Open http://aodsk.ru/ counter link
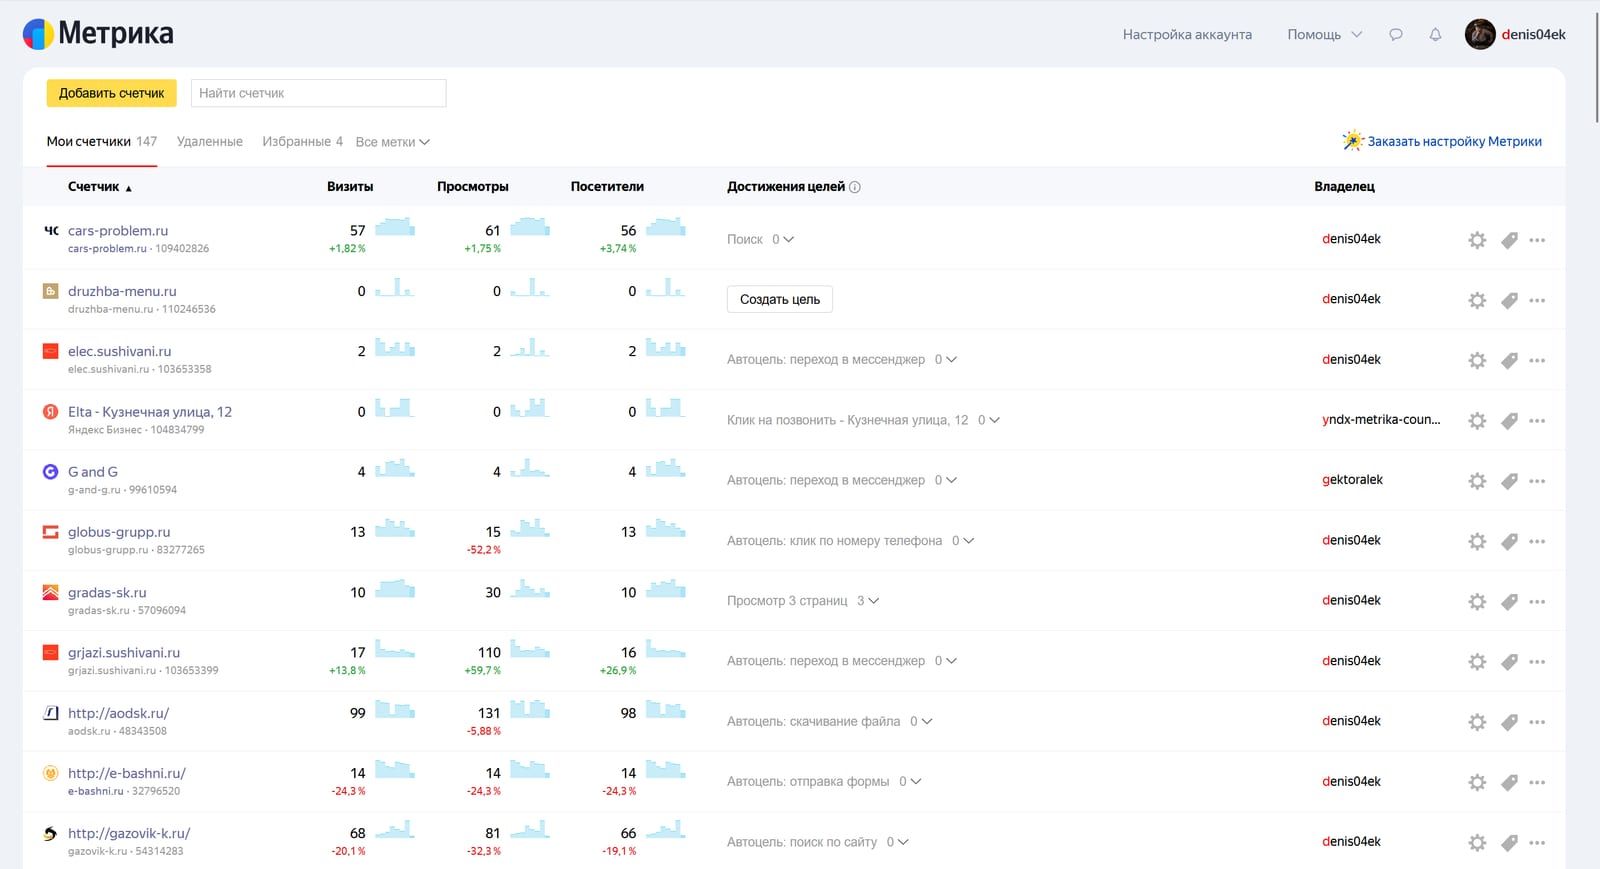1600x869 pixels. [118, 713]
